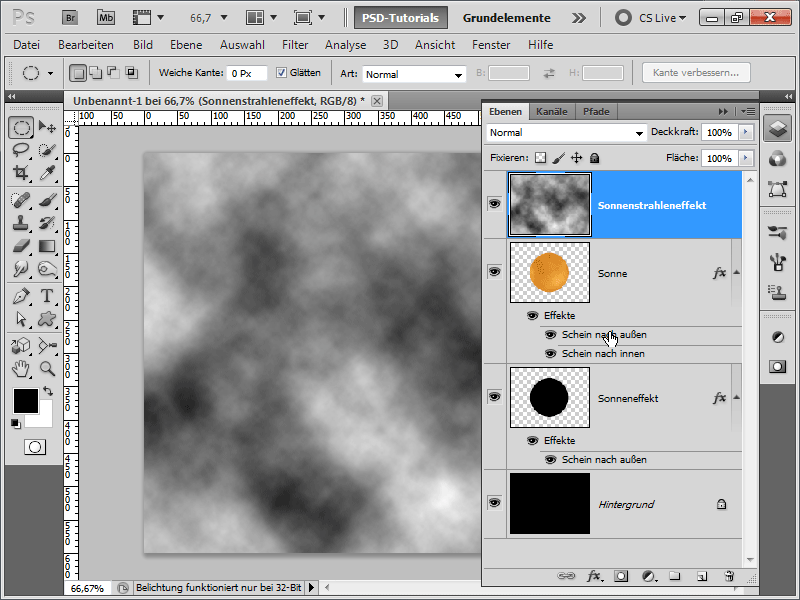Select the Clone Stamp tool
Image resolution: width=800 pixels, height=600 pixels.
pos(21,222)
